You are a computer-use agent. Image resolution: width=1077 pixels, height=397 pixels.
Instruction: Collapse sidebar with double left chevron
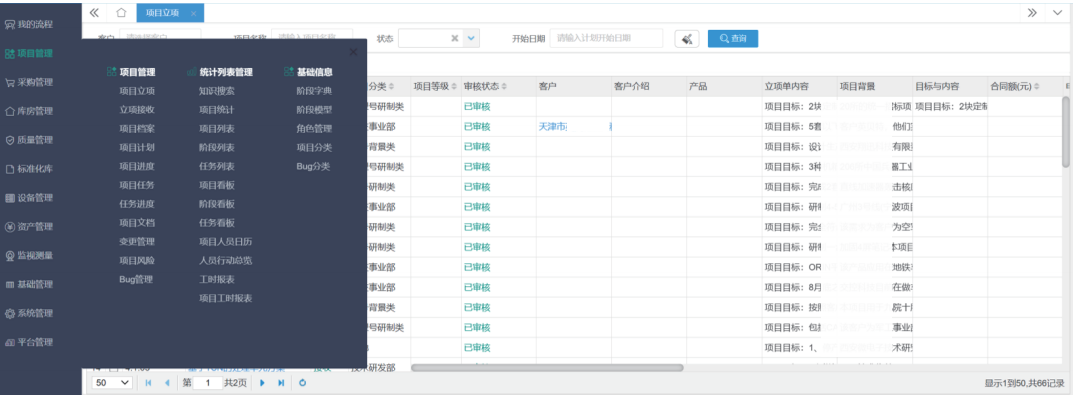pyautogui.click(x=94, y=12)
